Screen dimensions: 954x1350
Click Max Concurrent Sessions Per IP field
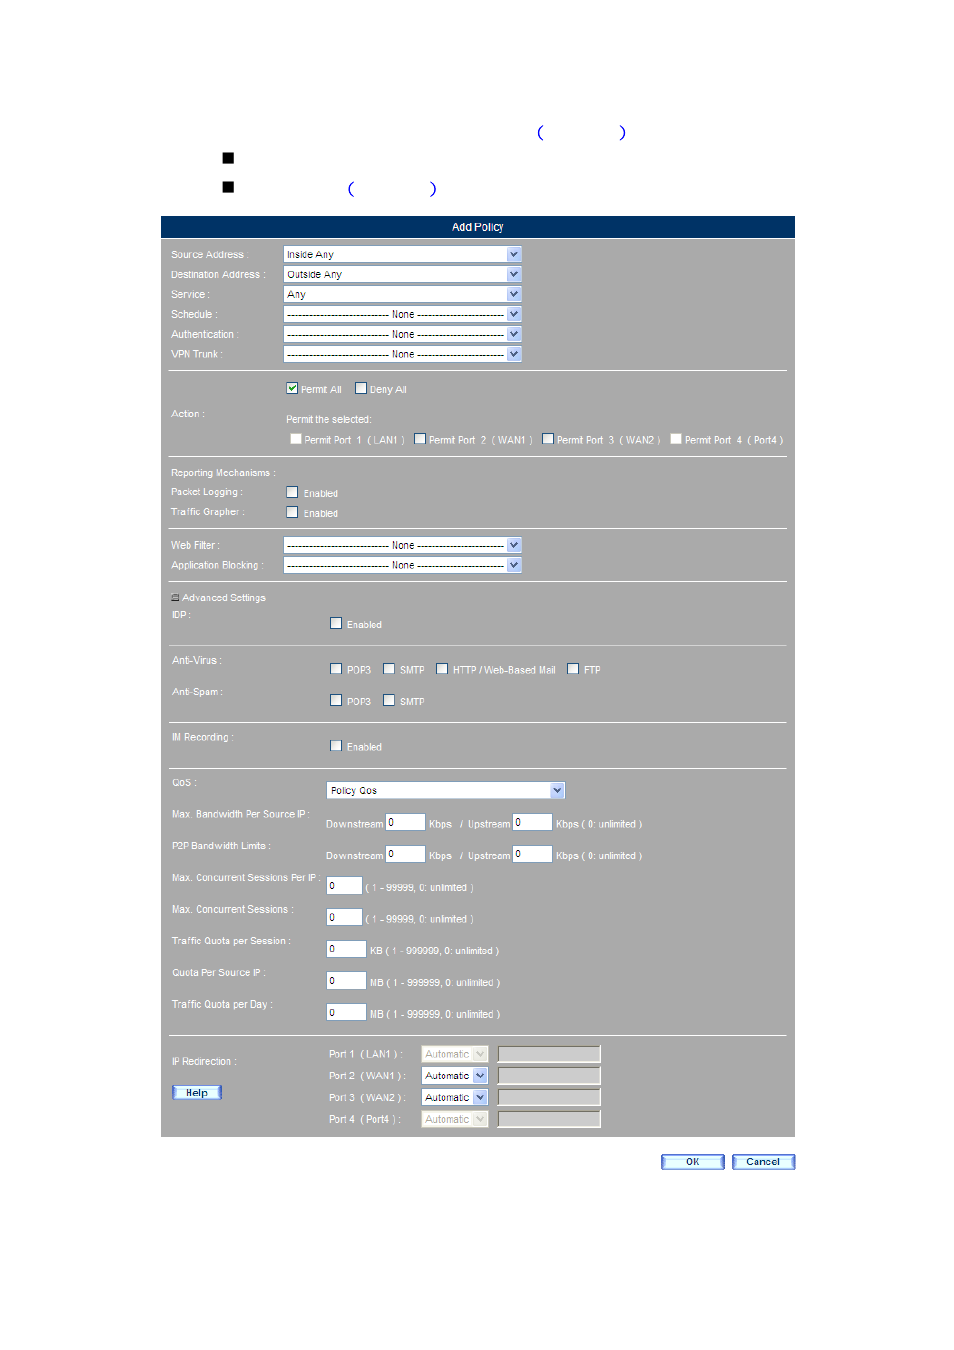344,886
